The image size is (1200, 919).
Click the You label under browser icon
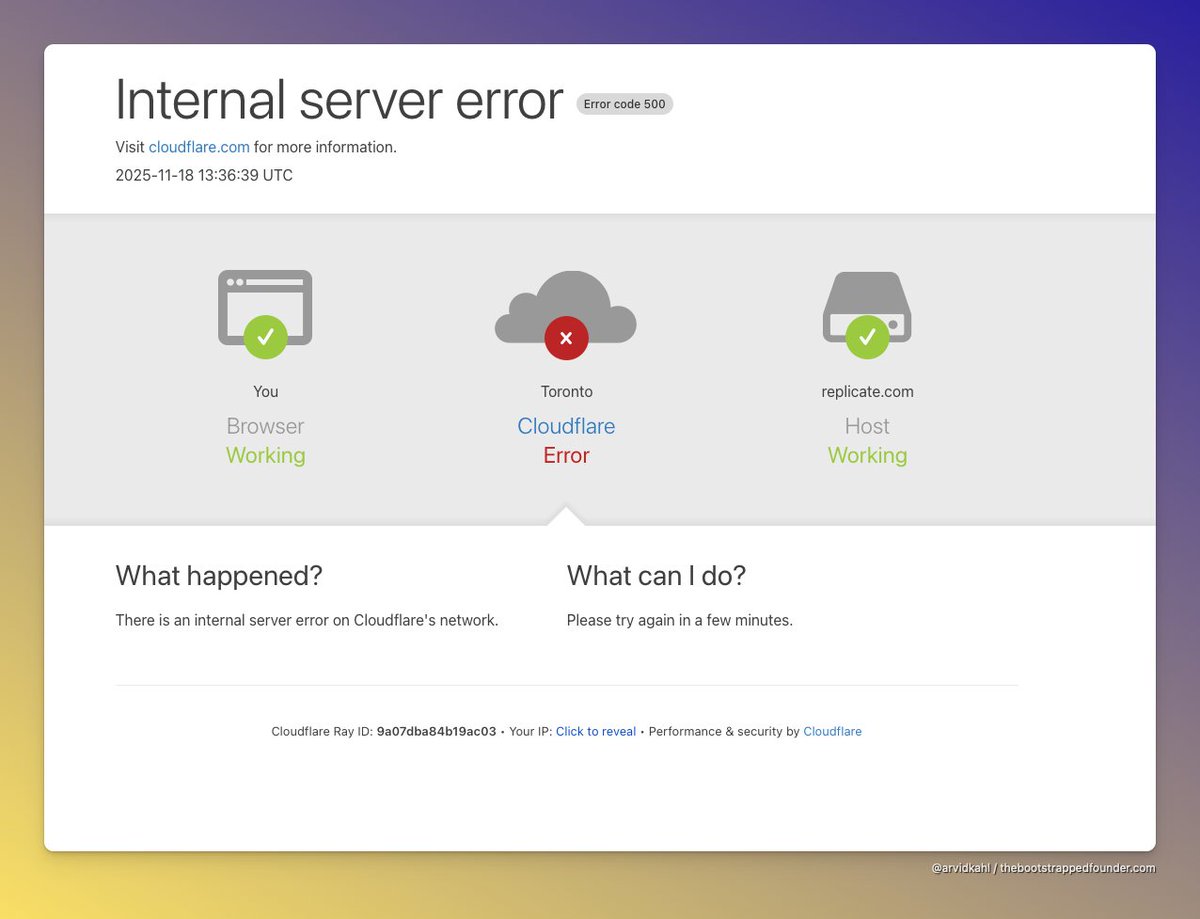[x=265, y=392]
